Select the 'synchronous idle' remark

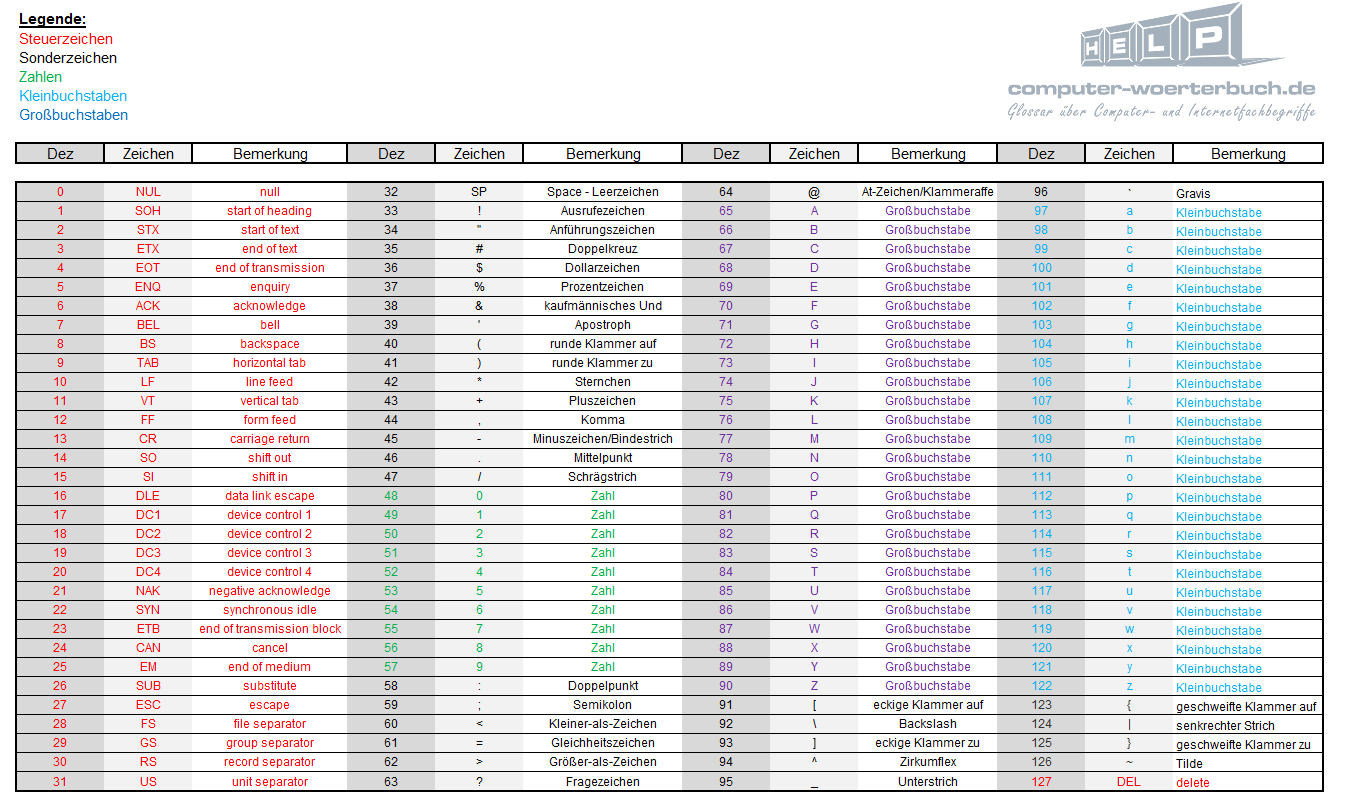270,610
